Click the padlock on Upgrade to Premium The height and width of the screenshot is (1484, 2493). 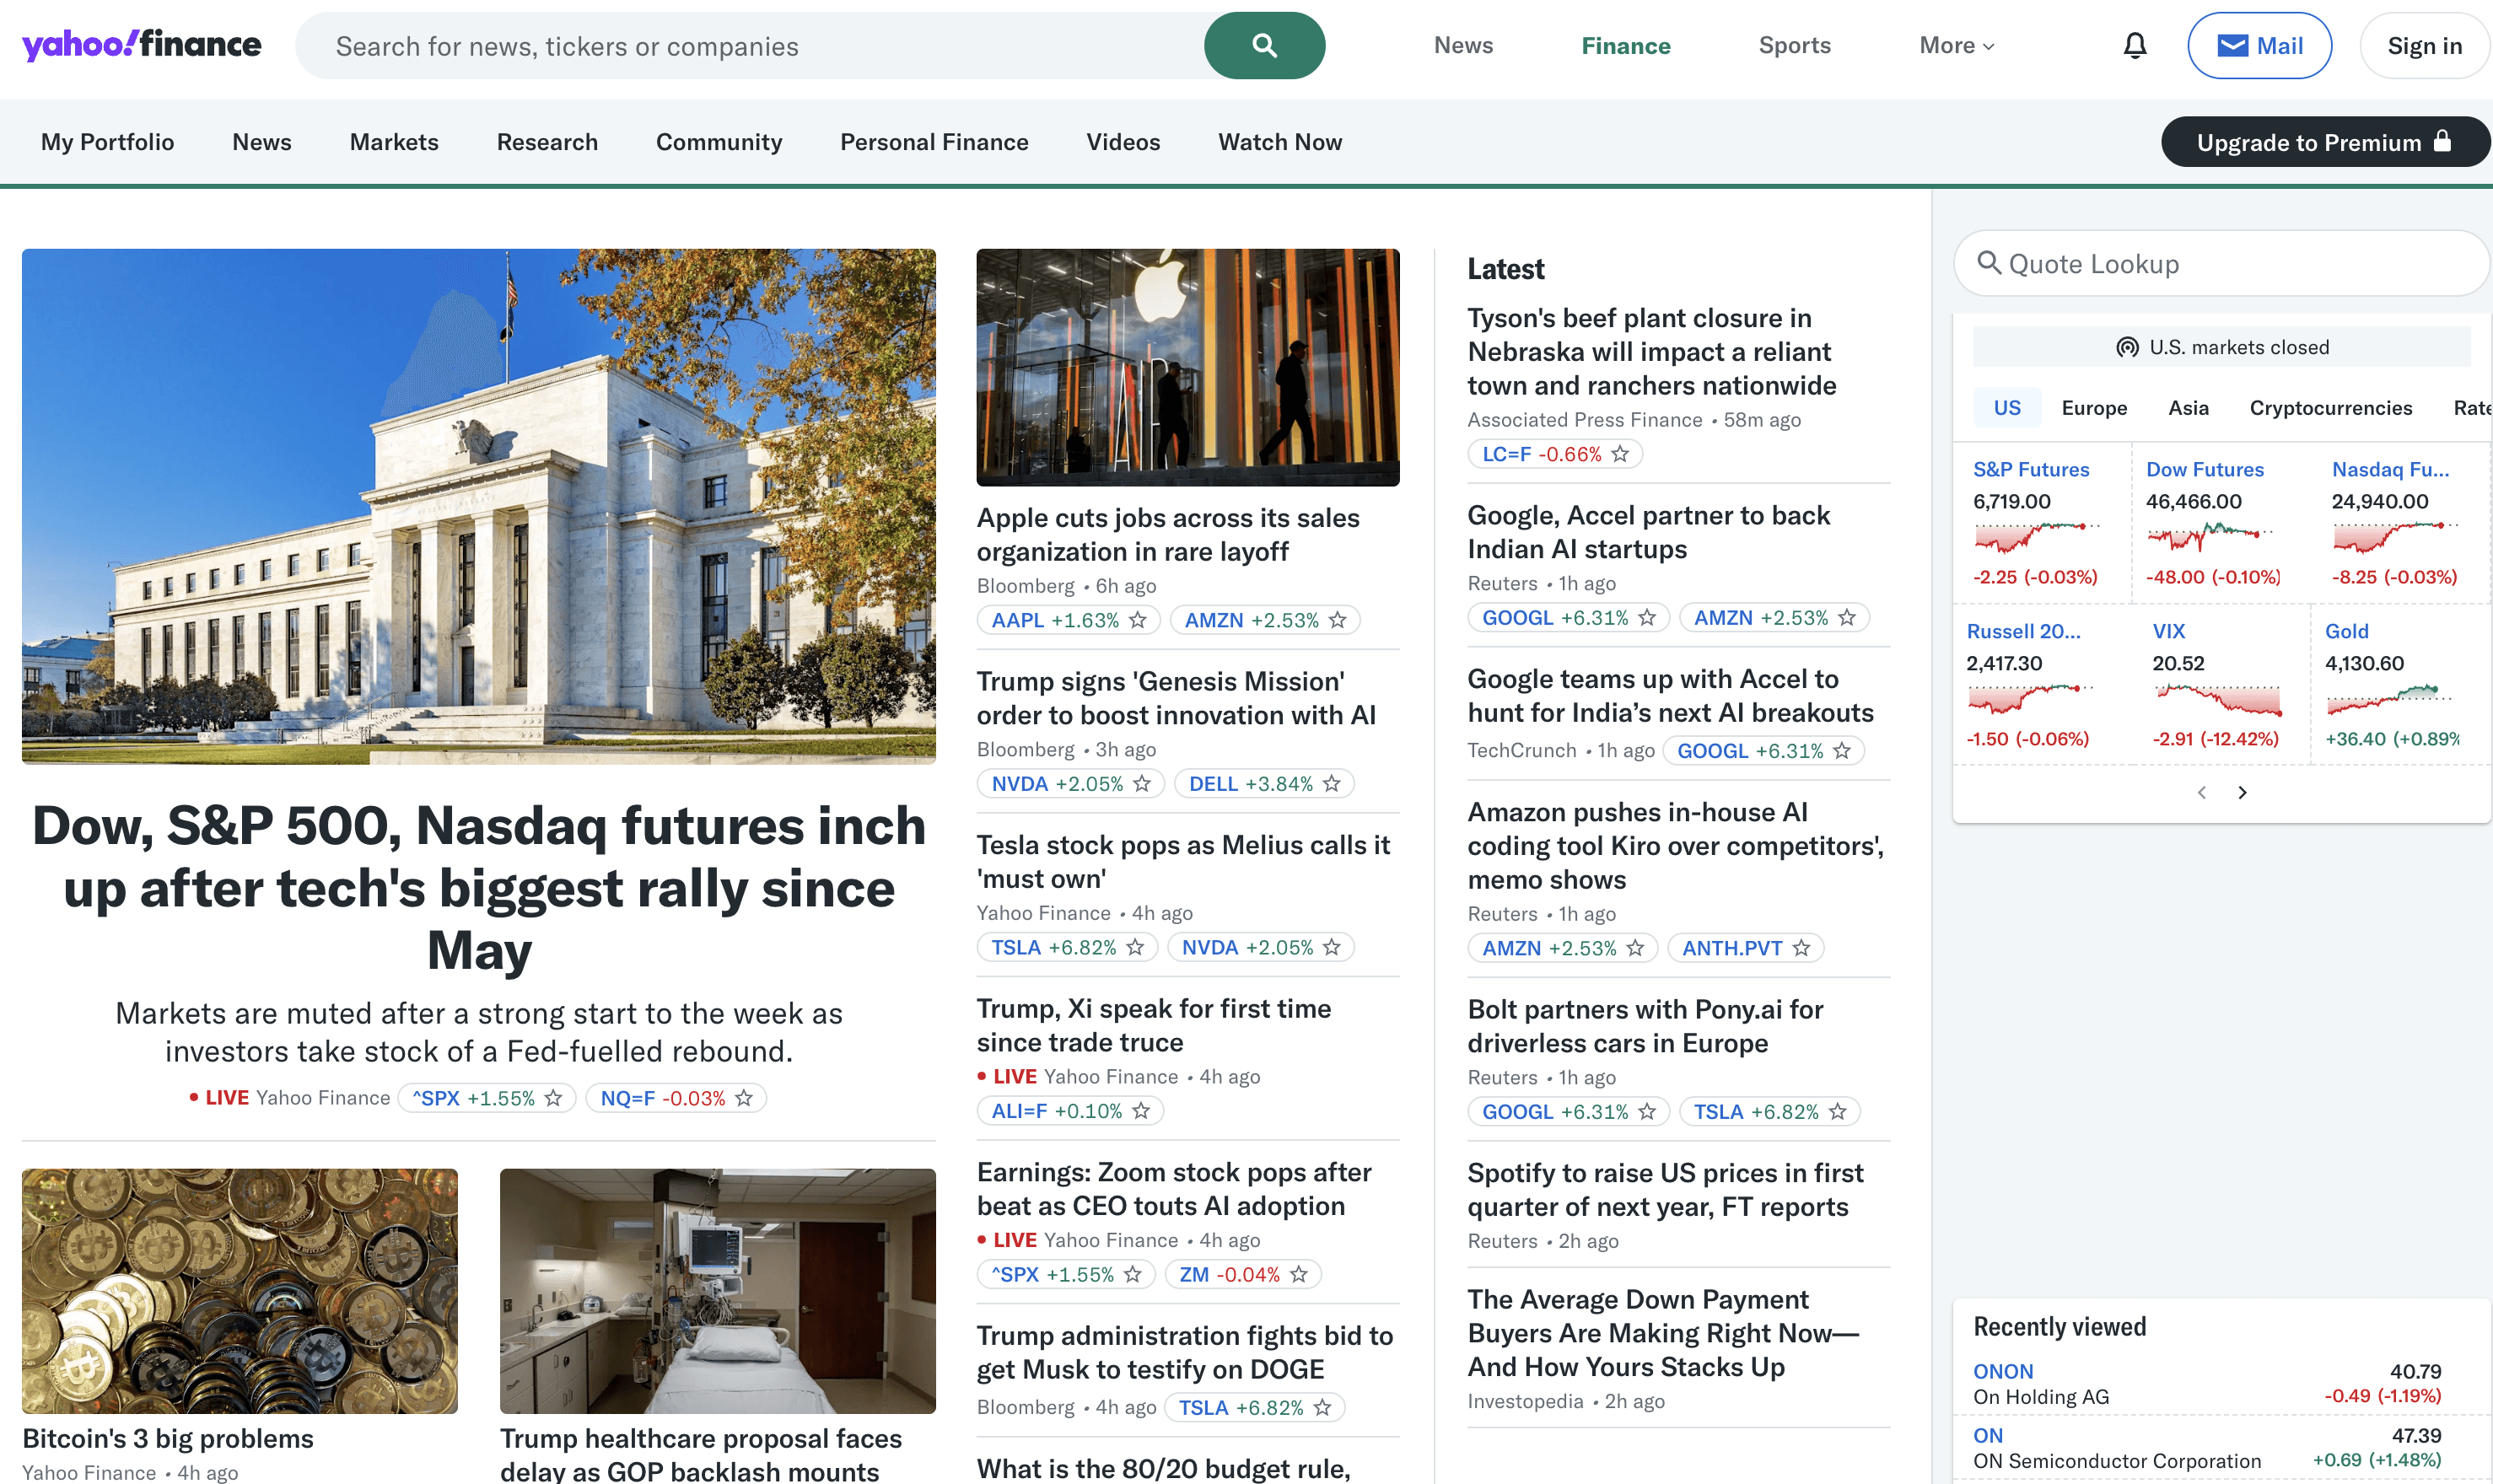click(x=2442, y=141)
